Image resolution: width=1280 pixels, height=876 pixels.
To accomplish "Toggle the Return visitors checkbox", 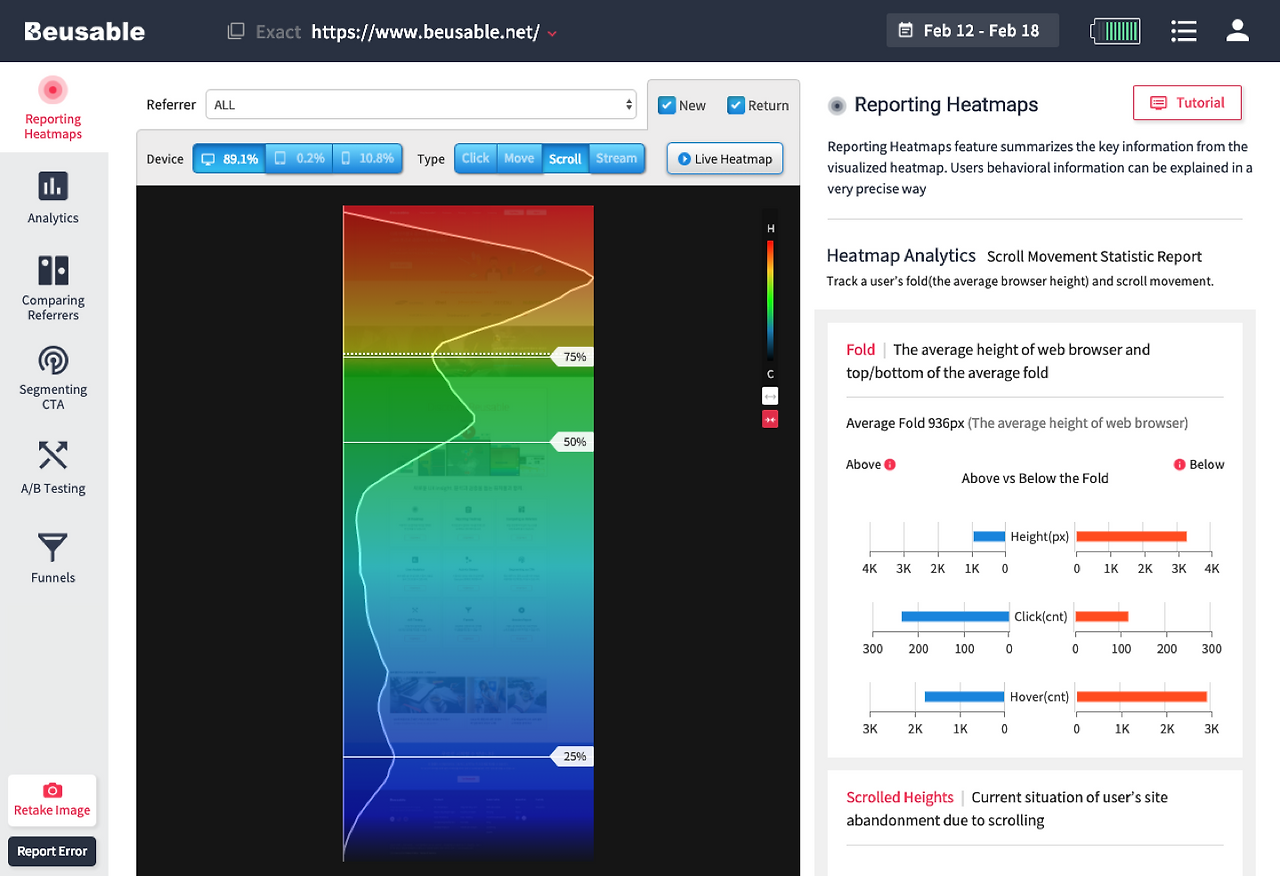I will (736, 105).
